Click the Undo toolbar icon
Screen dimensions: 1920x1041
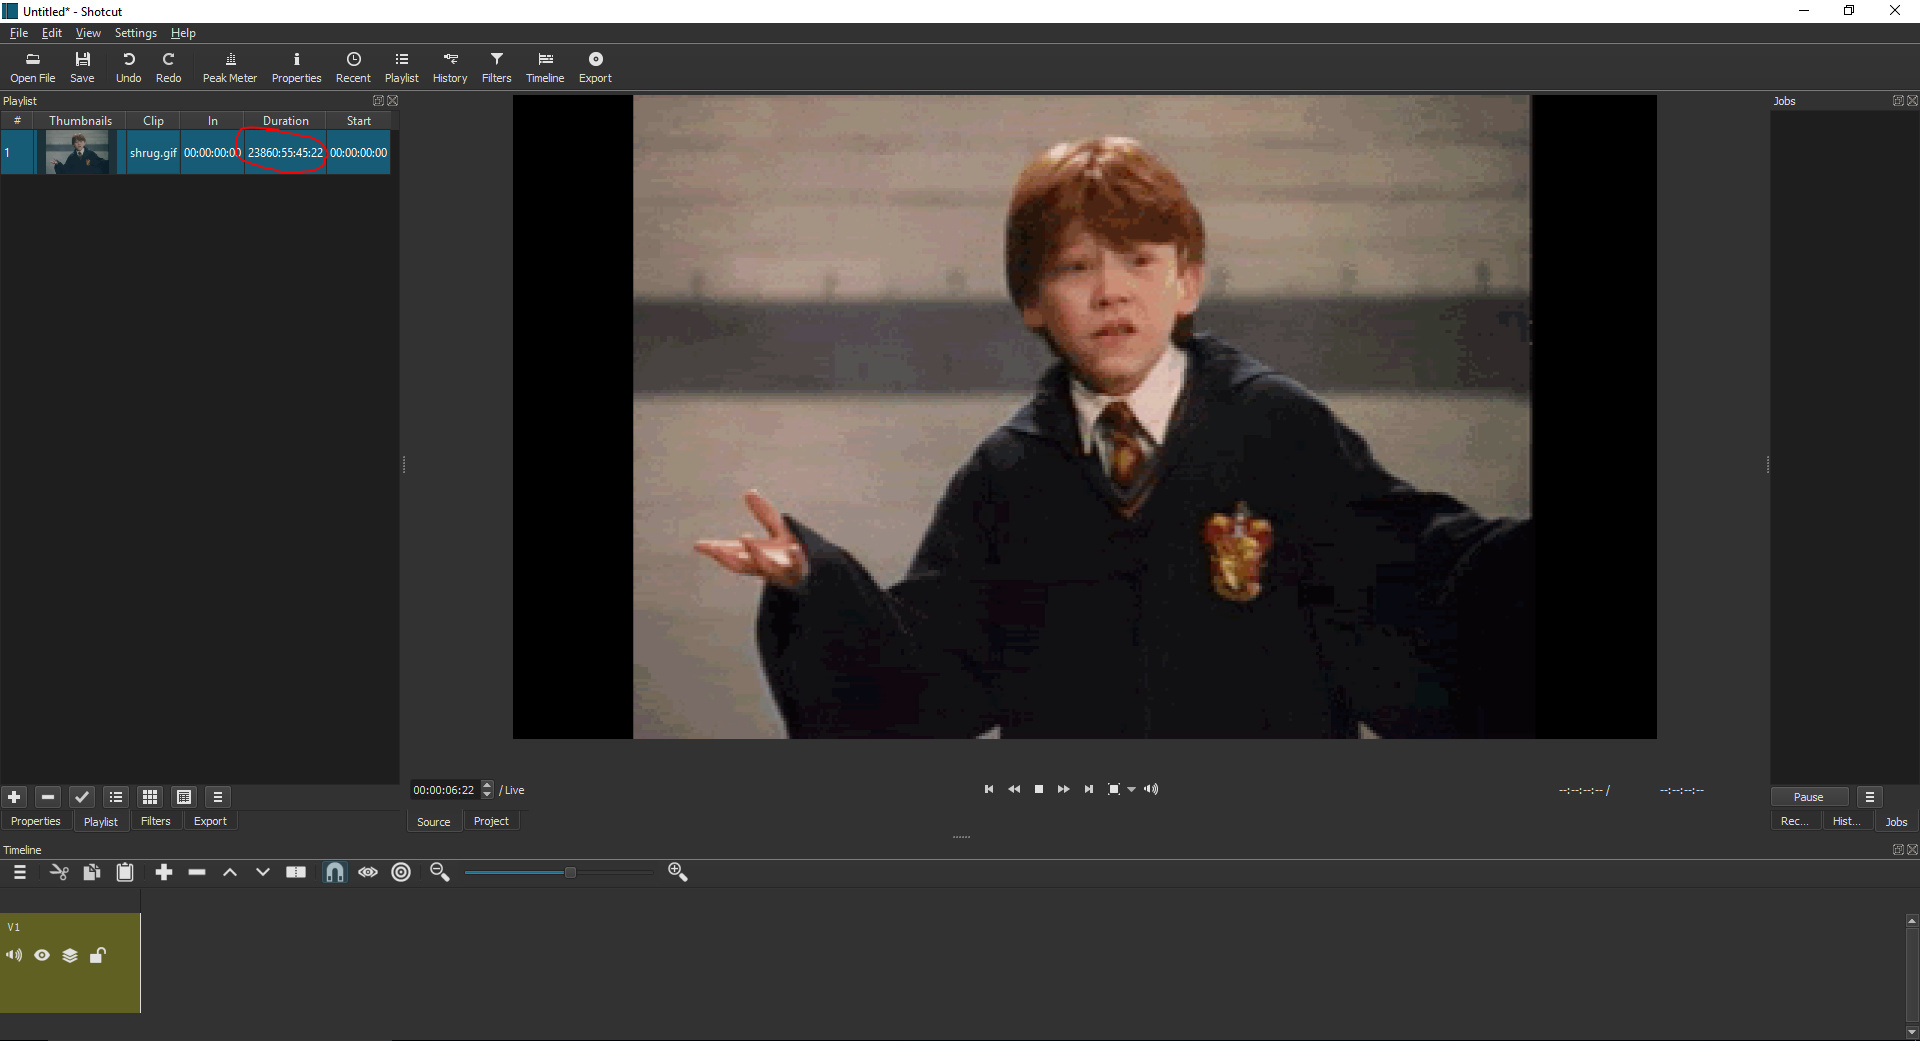point(128,67)
